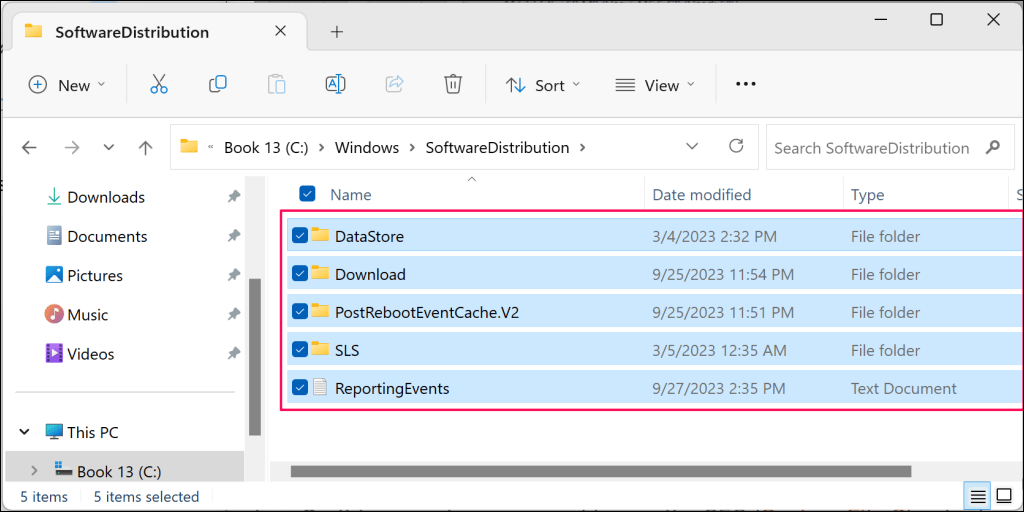Open the View dropdown menu
Image resolution: width=1024 pixels, height=512 pixels.
pos(655,85)
